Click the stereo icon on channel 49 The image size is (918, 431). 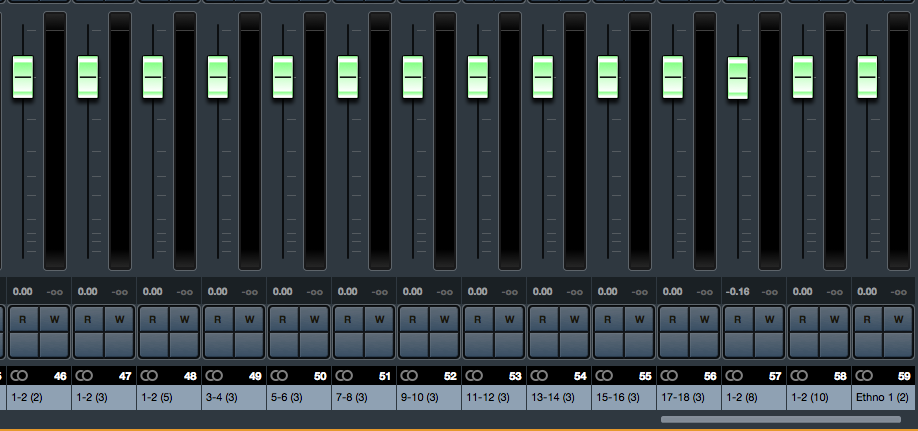tap(214, 376)
